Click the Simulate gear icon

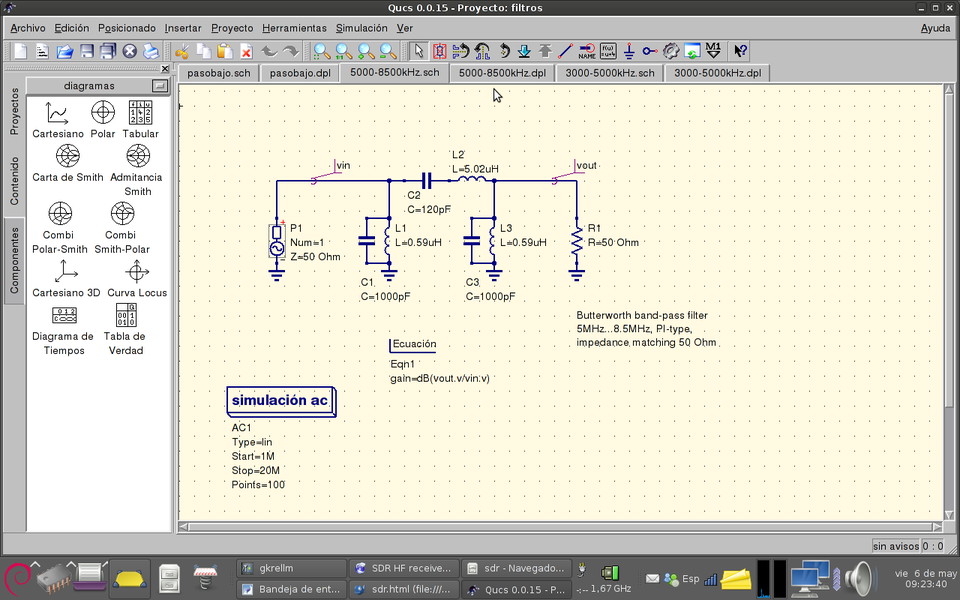pyautogui.click(x=671, y=51)
